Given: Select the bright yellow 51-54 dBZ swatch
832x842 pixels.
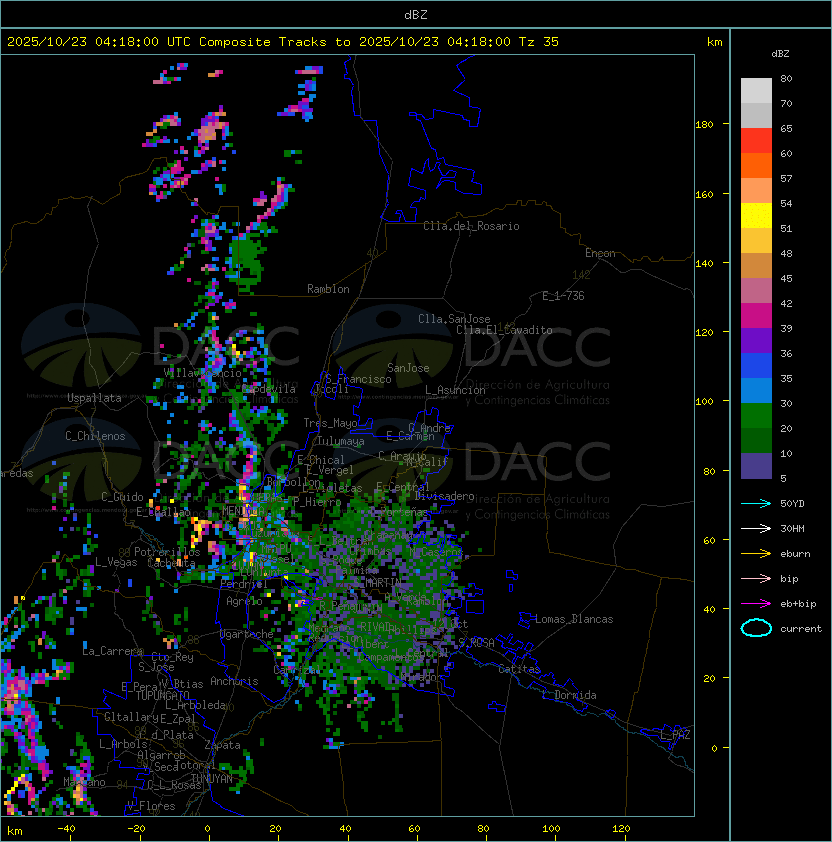Looking at the screenshot, I should (756, 216).
